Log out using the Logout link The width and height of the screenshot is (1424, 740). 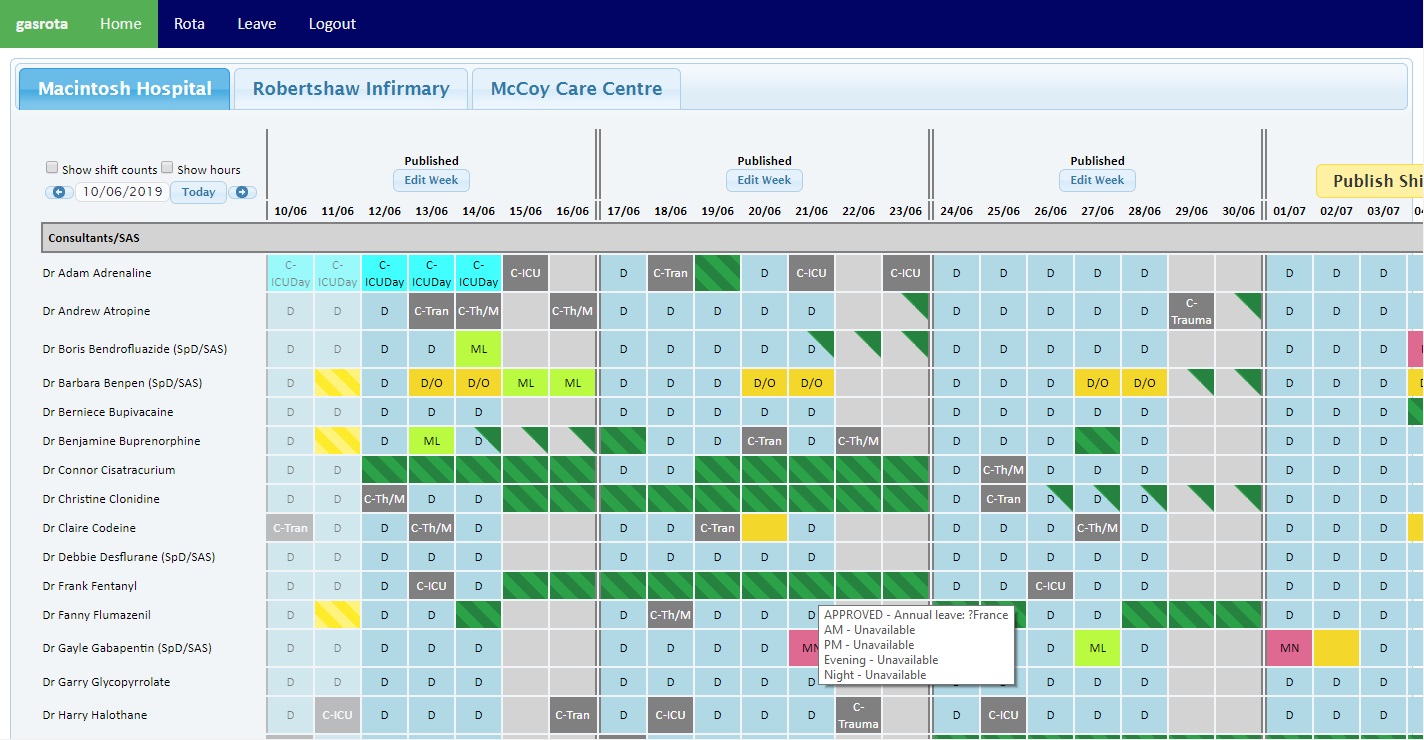tap(332, 24)
